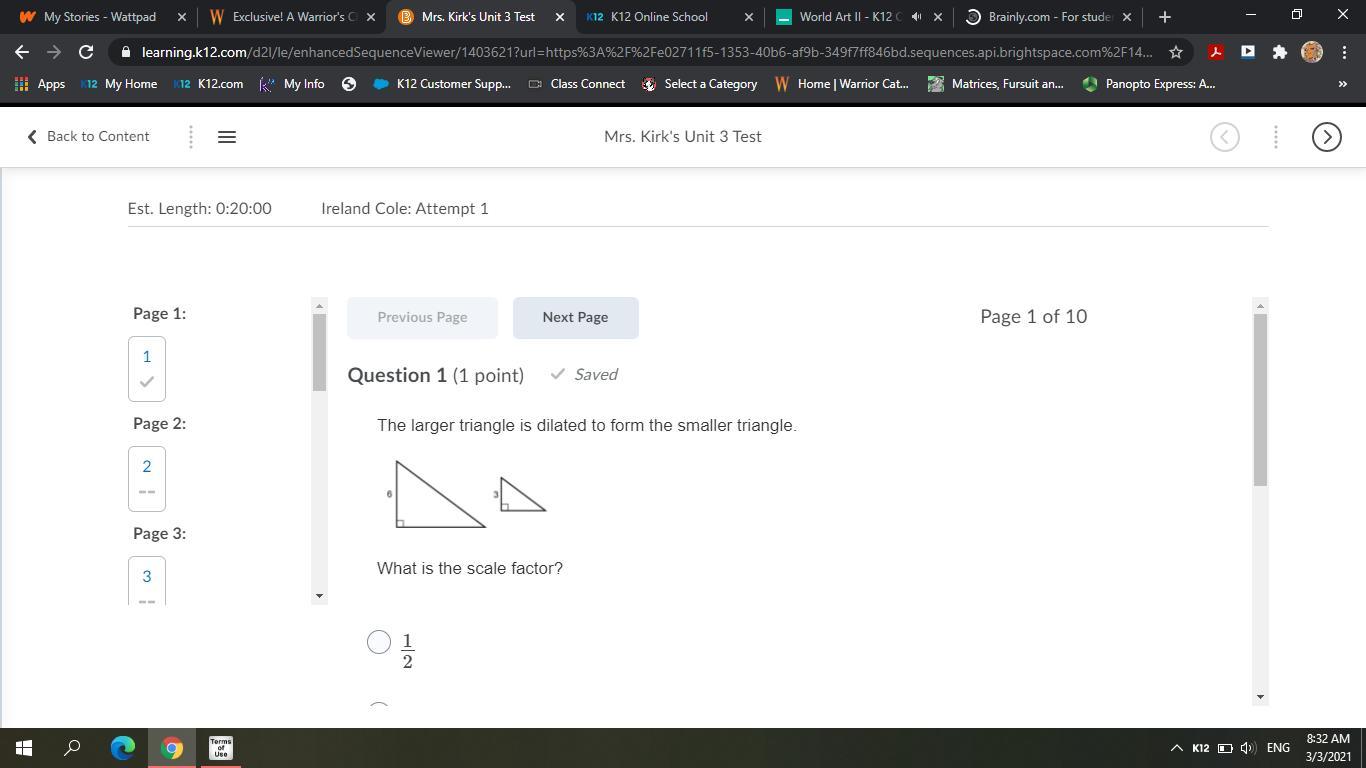1366x768 pixels.
Task: Jump to question 1 in the navigator
Action: [147, 369]
